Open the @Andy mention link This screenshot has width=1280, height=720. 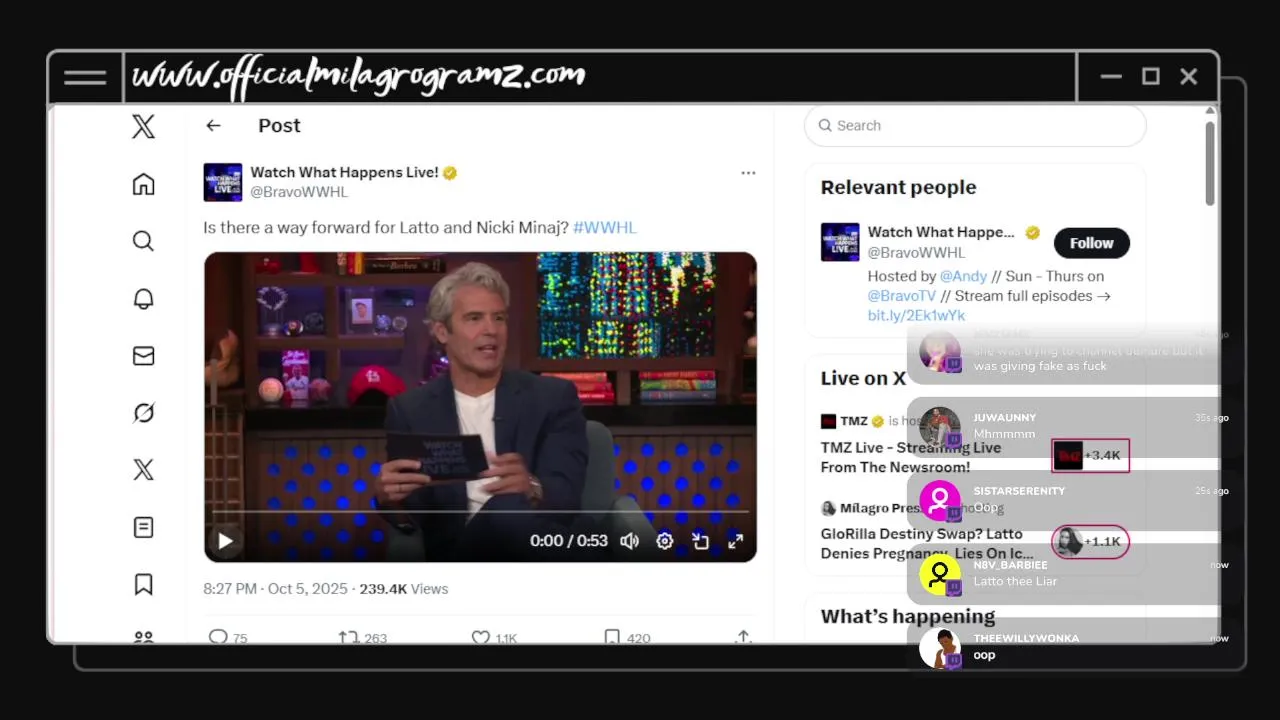point(963,276)
